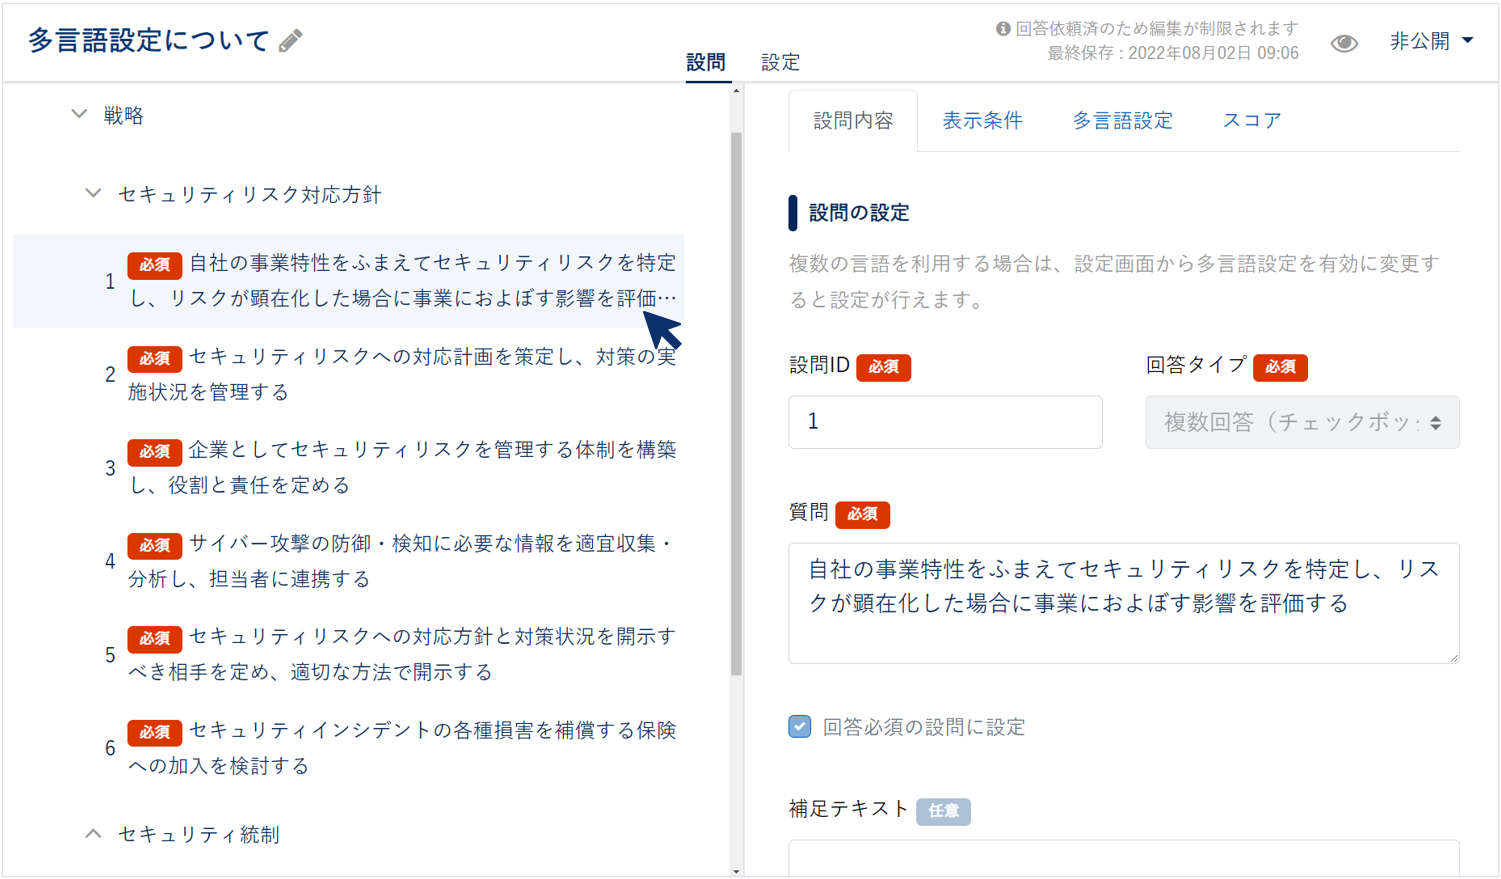This screenshot has height=879, width=1501.
Task: Open the 表示条件 tab
Action: click(982, 121)
